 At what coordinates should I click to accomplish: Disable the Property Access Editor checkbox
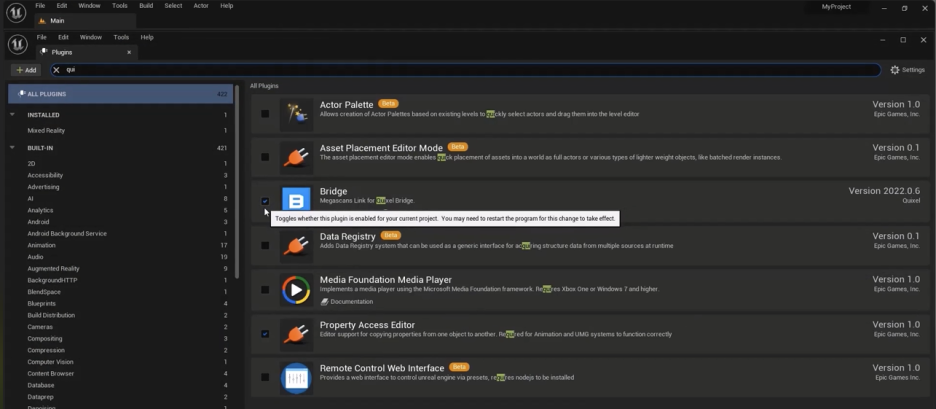tap(265, 334)
